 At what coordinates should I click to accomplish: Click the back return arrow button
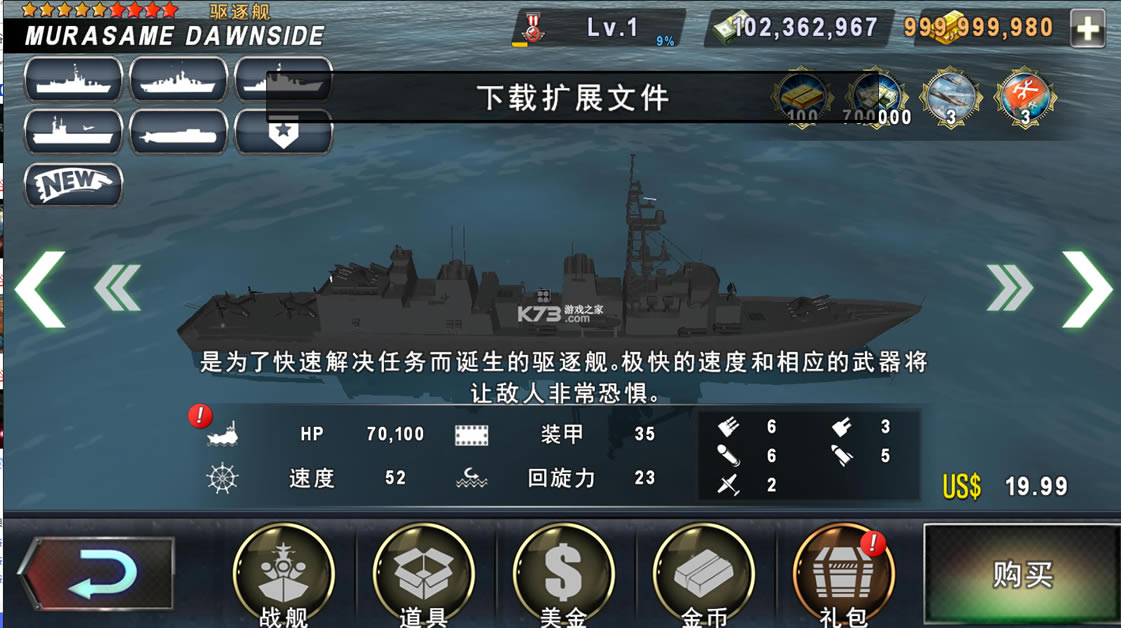tap(97, 574)
